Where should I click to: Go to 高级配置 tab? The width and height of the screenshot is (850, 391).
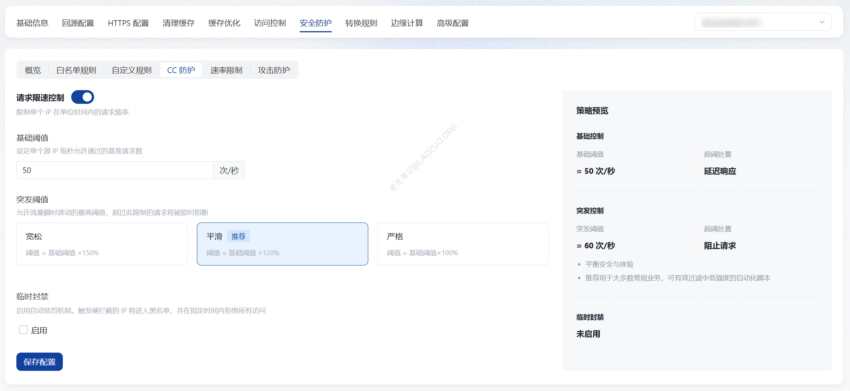(x=453, y=23)
